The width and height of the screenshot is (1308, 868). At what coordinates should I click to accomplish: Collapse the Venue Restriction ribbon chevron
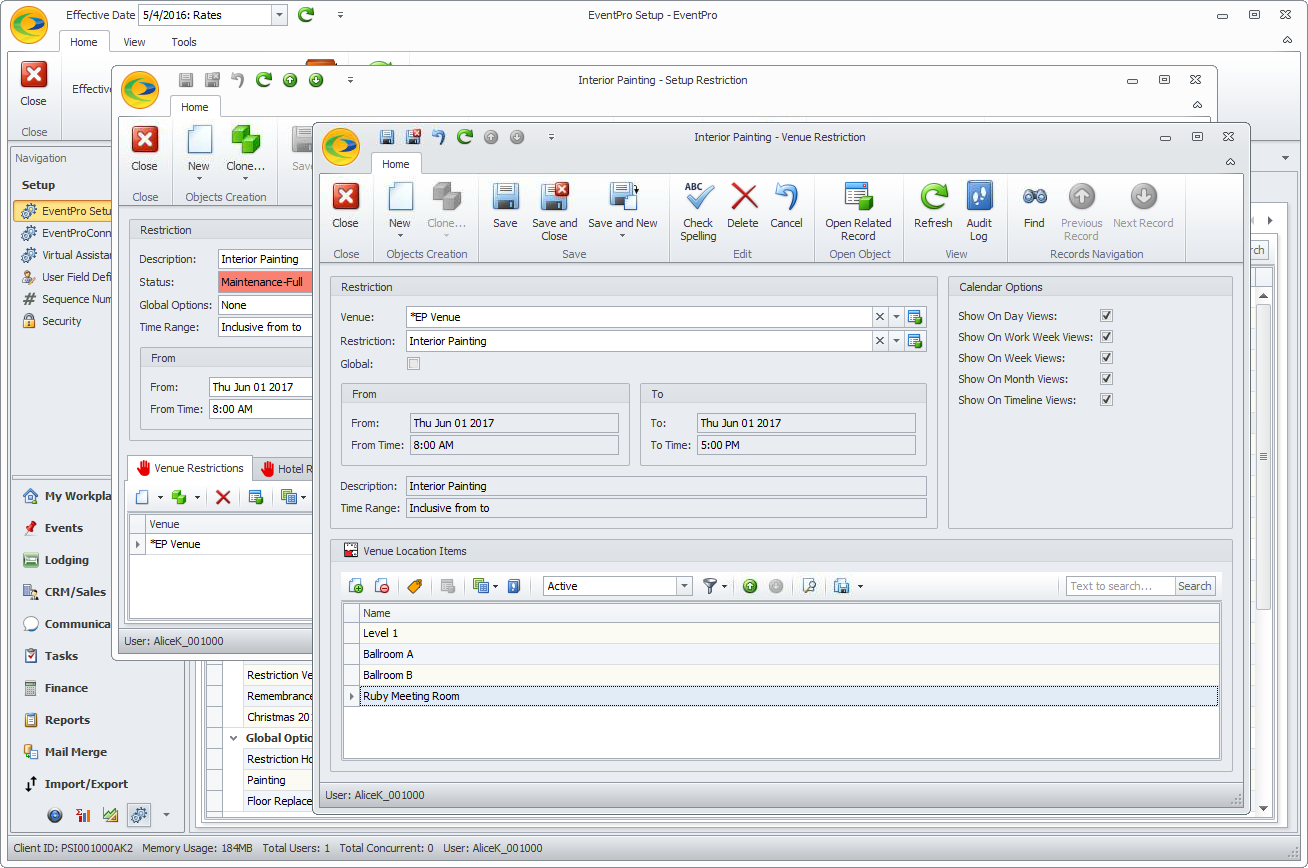[1229, 161]
